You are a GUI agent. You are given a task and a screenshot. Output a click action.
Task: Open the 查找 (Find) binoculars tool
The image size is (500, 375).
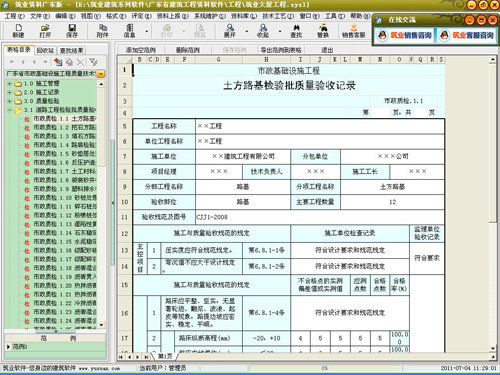click(296, 31)
